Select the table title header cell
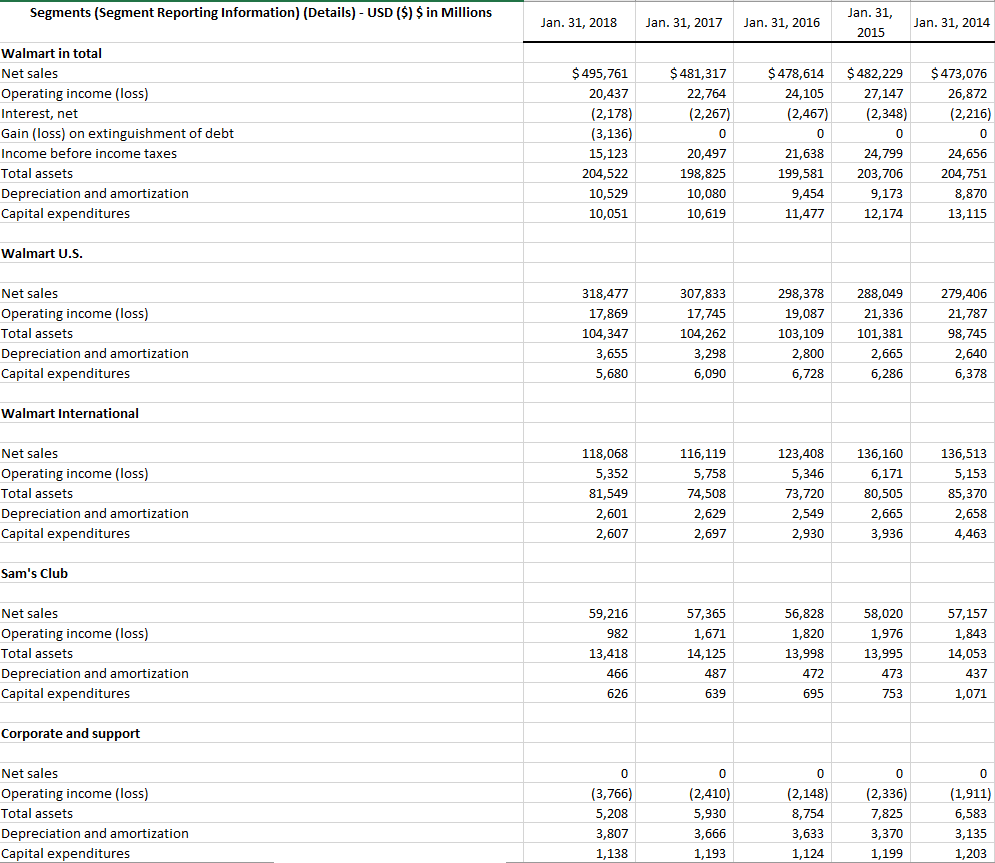 [x=259, y=13]
